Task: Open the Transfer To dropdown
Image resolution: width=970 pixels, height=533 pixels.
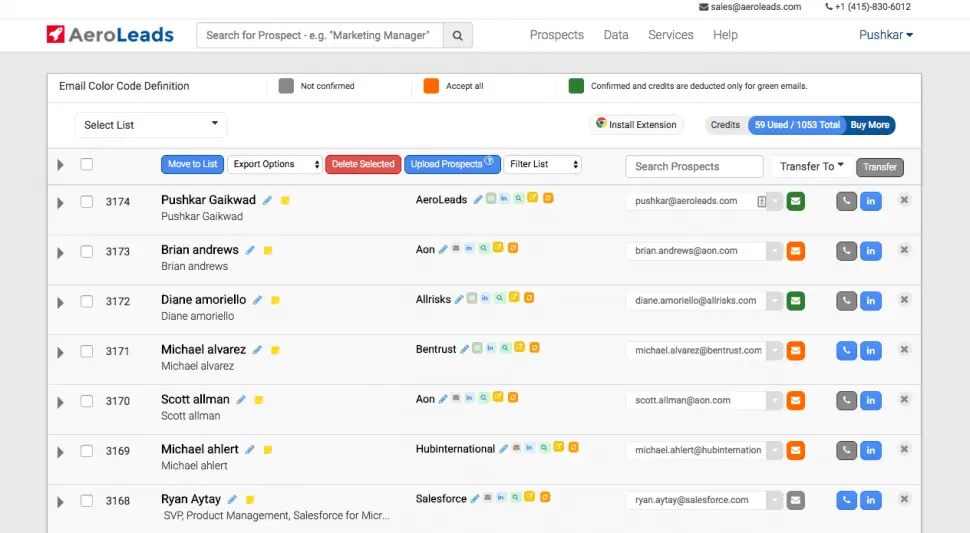Action: click(812, 166)
